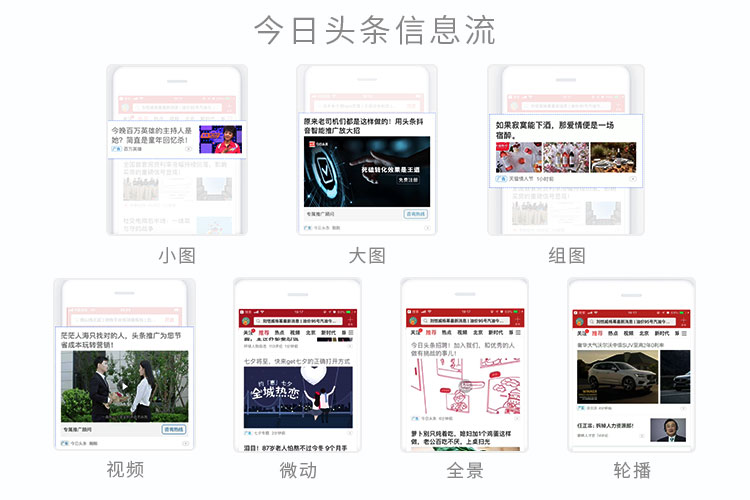
Task: Open the white Volvo SUV carousel image
Action: coord(617,377)
